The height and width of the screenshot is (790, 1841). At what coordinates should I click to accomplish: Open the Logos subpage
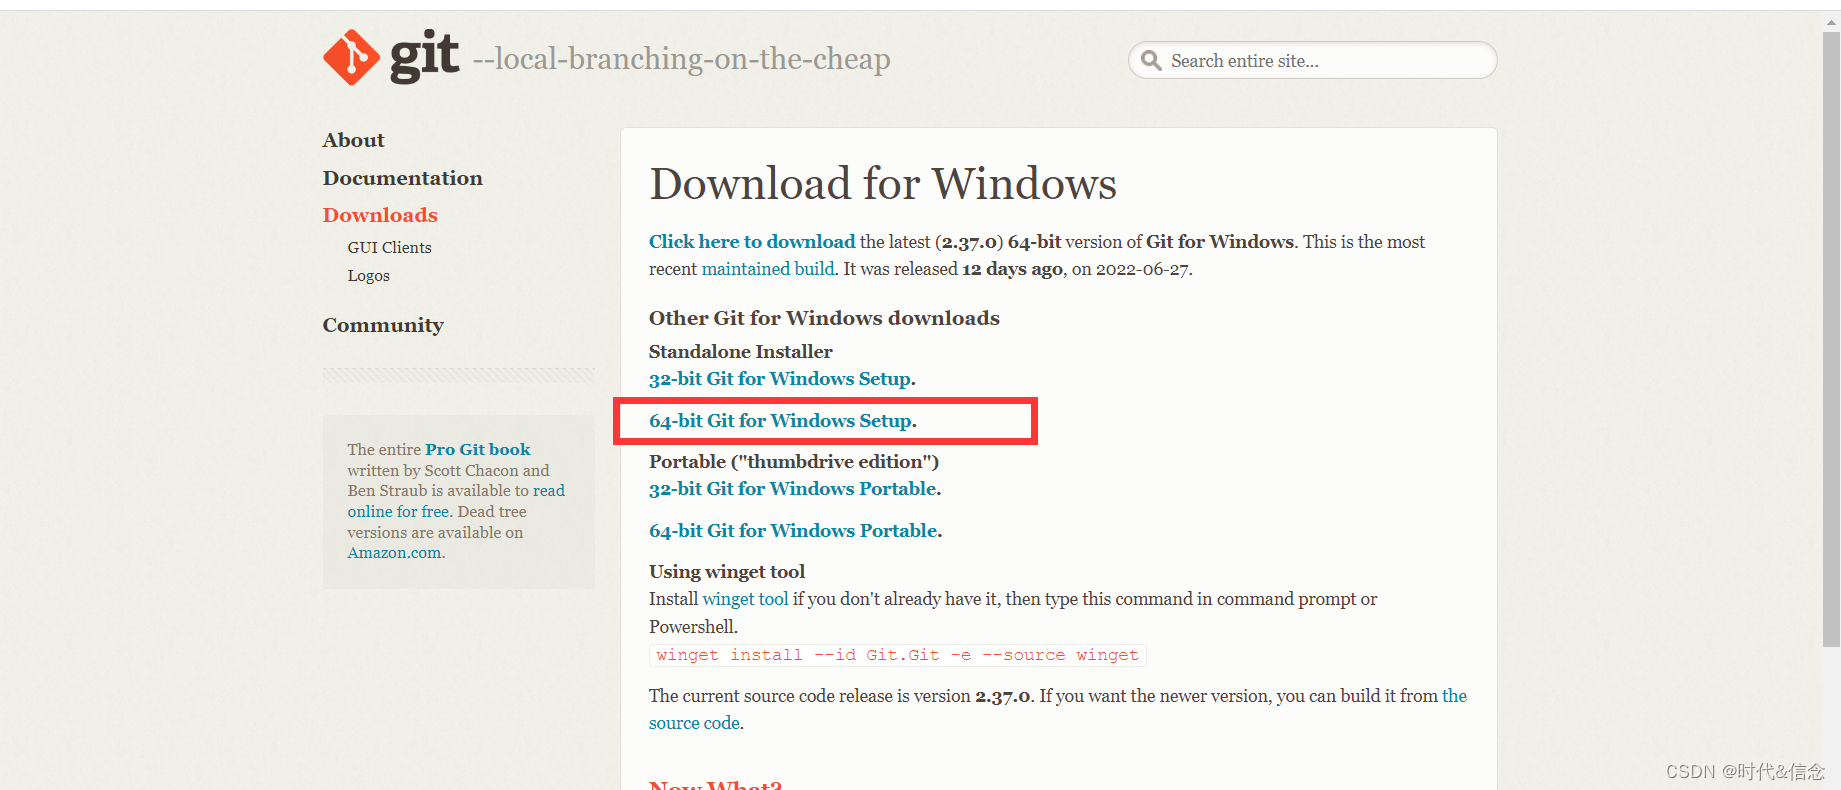[368, 276]
